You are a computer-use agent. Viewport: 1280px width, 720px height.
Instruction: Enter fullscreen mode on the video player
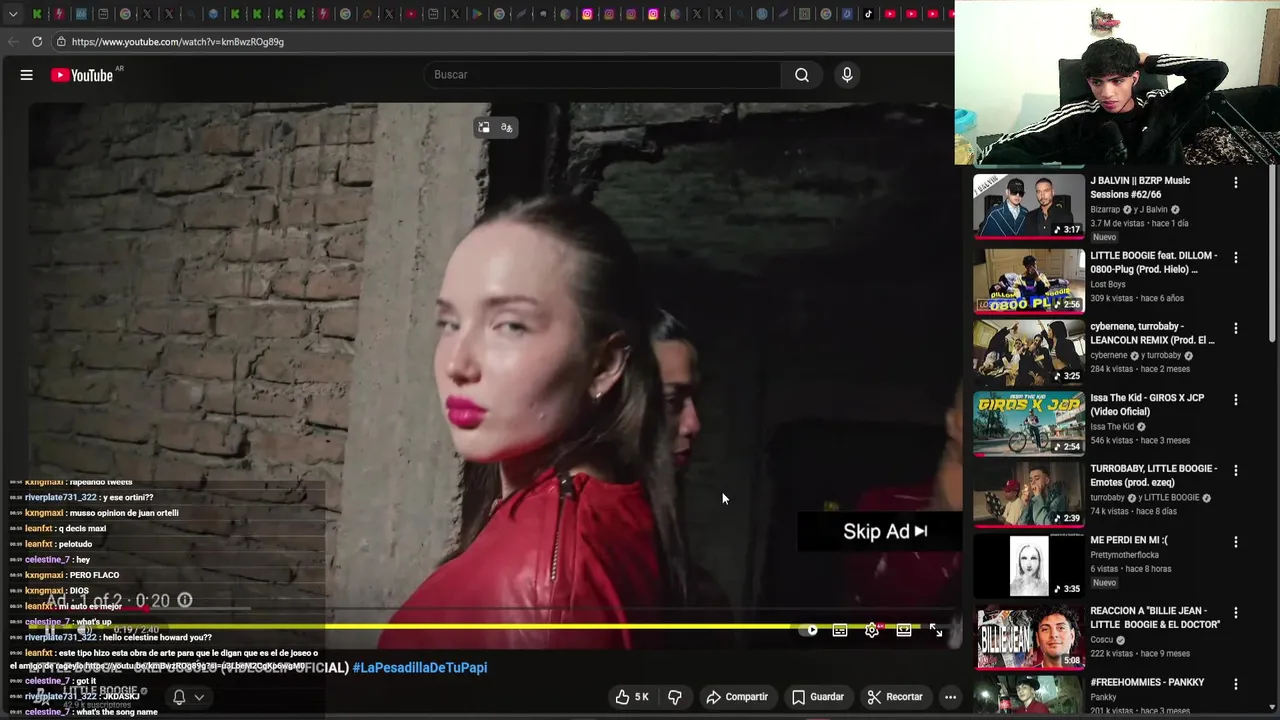pos(935,630)
